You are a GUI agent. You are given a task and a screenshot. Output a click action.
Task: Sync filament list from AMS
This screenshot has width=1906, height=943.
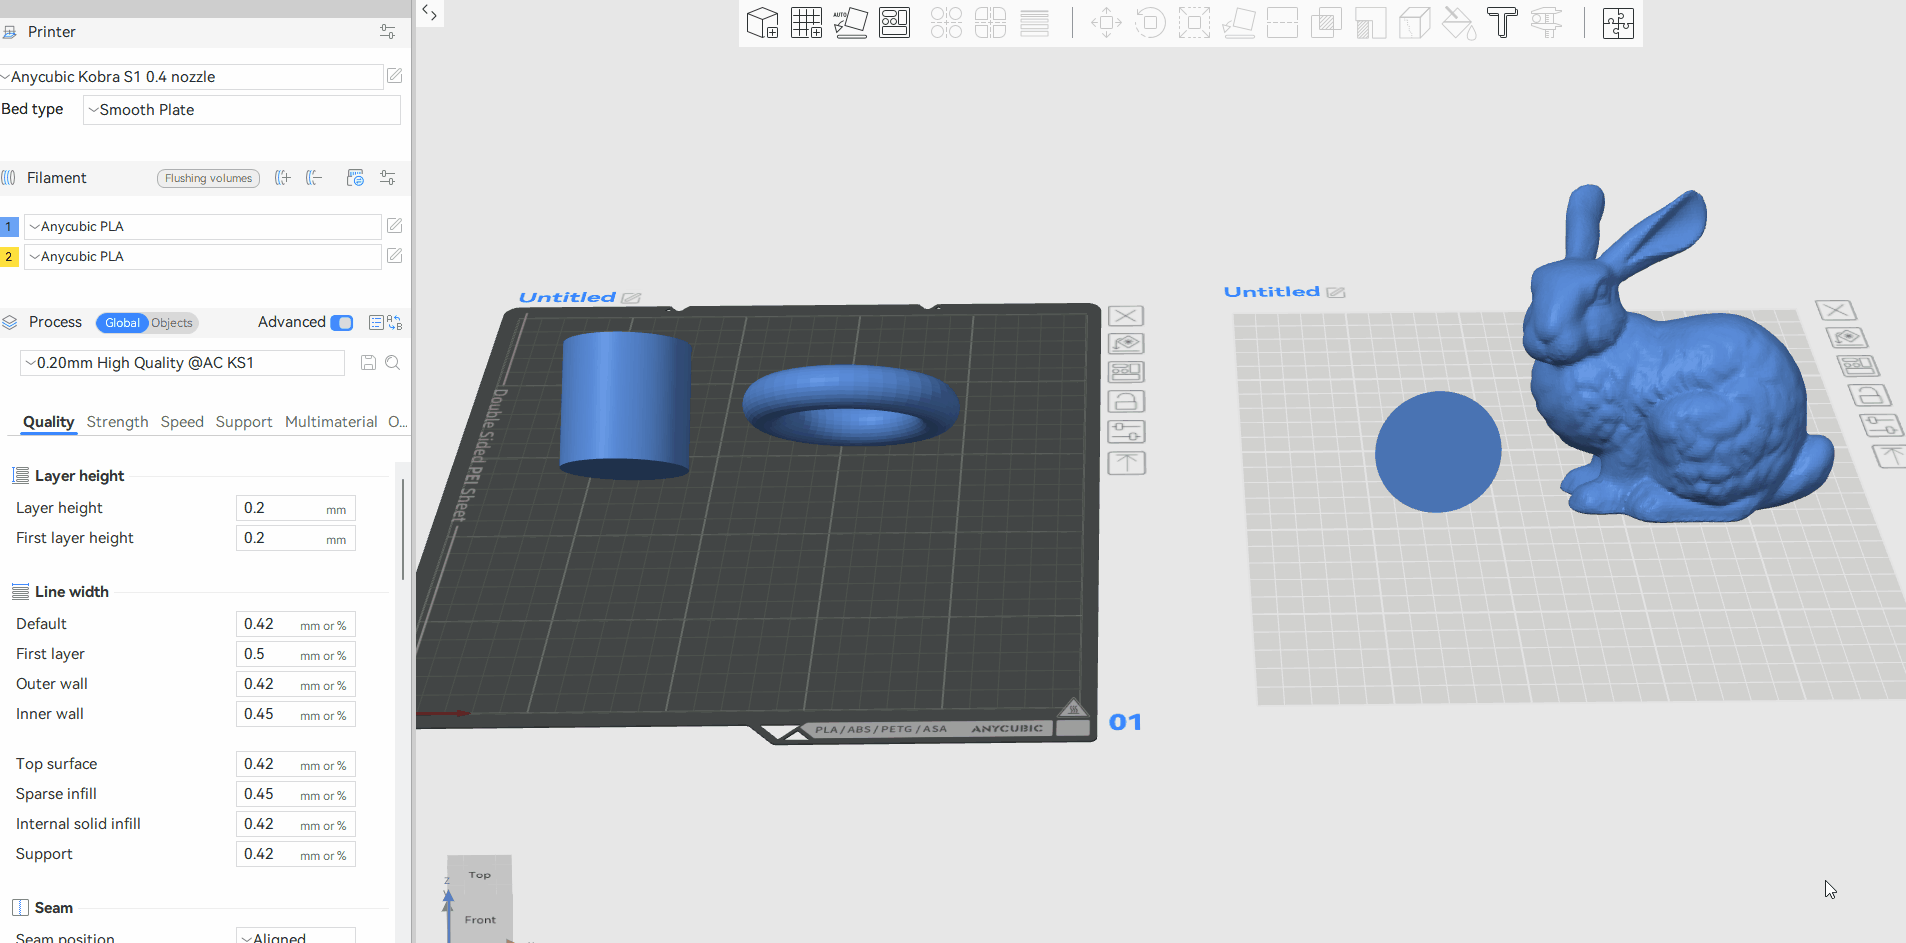click(x=355, y=178)
